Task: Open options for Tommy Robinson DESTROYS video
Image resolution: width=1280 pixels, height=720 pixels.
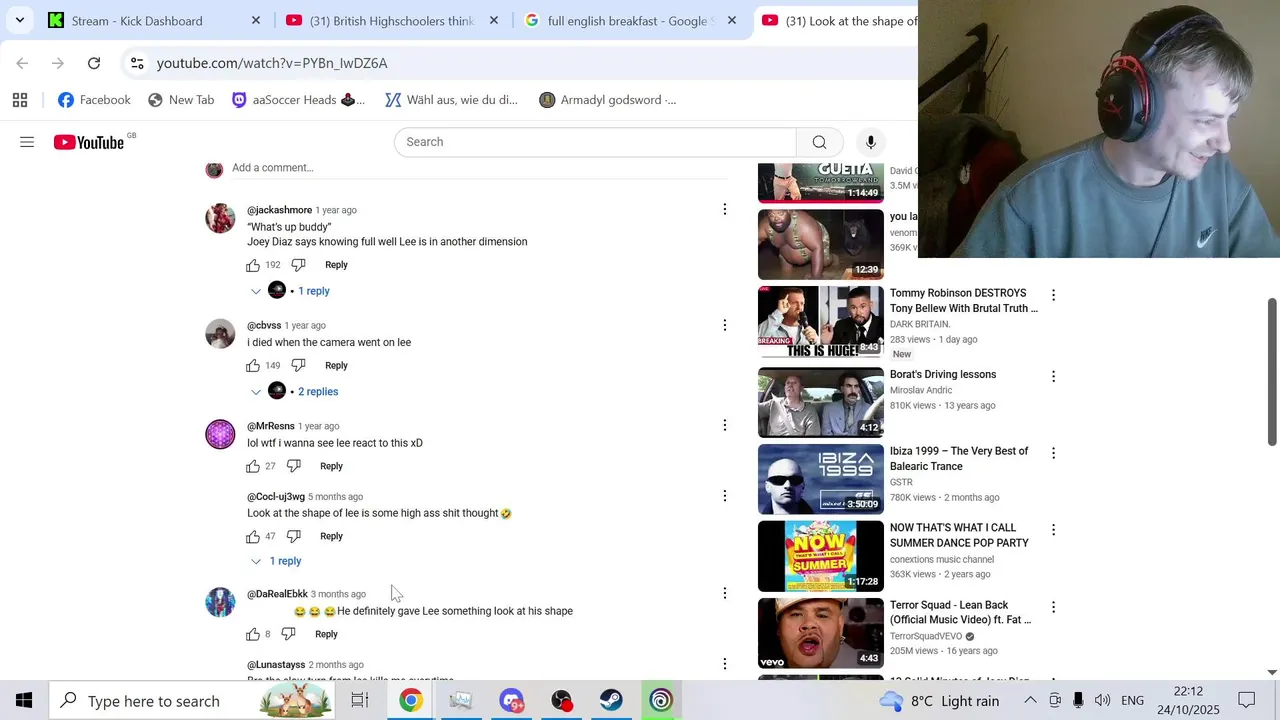Action: point(1053,296)
